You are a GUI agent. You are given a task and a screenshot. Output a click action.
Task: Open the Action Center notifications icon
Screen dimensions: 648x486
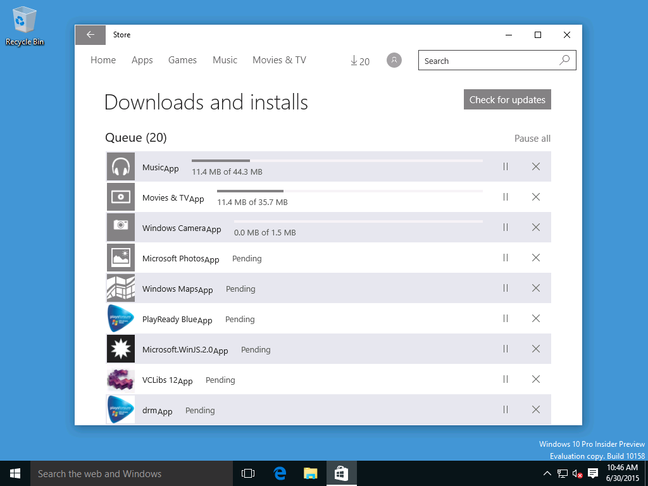(x=593, y=473)
